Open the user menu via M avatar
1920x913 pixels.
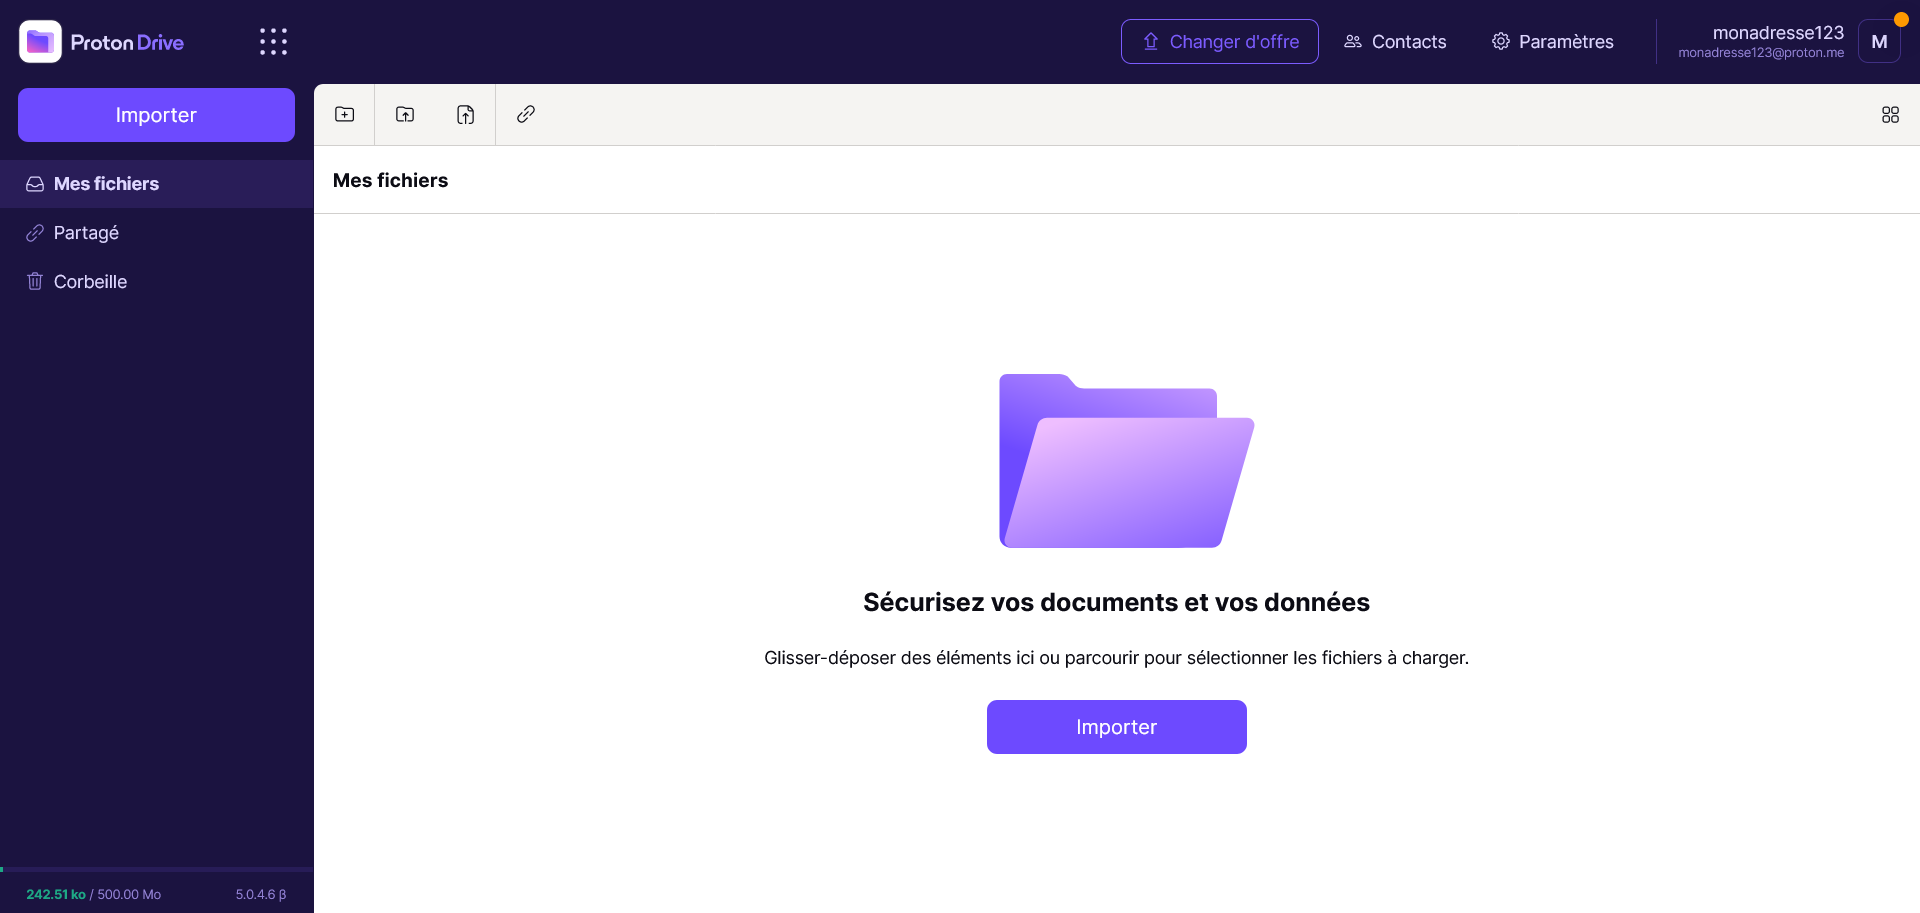coord(1879,42)
